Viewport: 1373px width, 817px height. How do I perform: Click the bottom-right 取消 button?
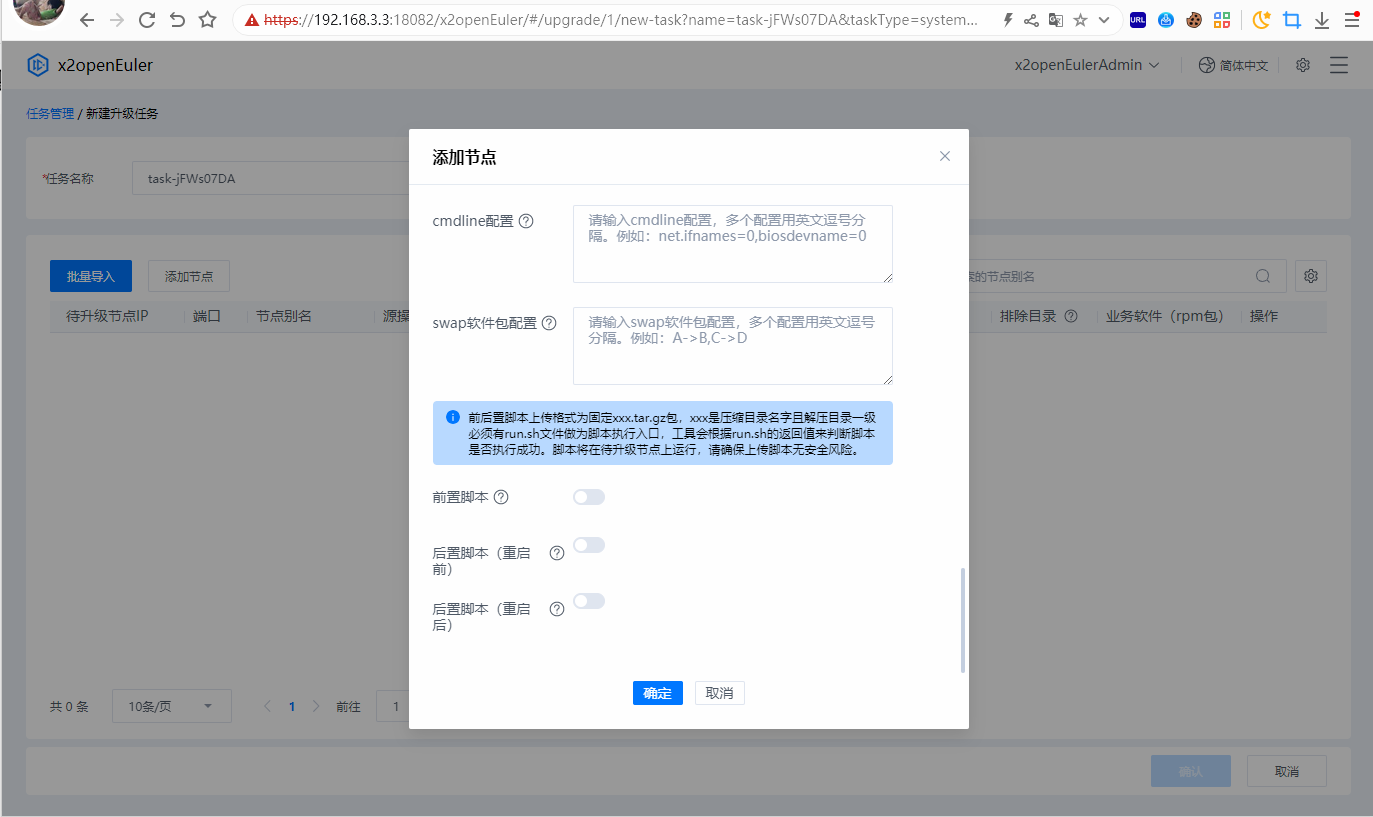1287,771
